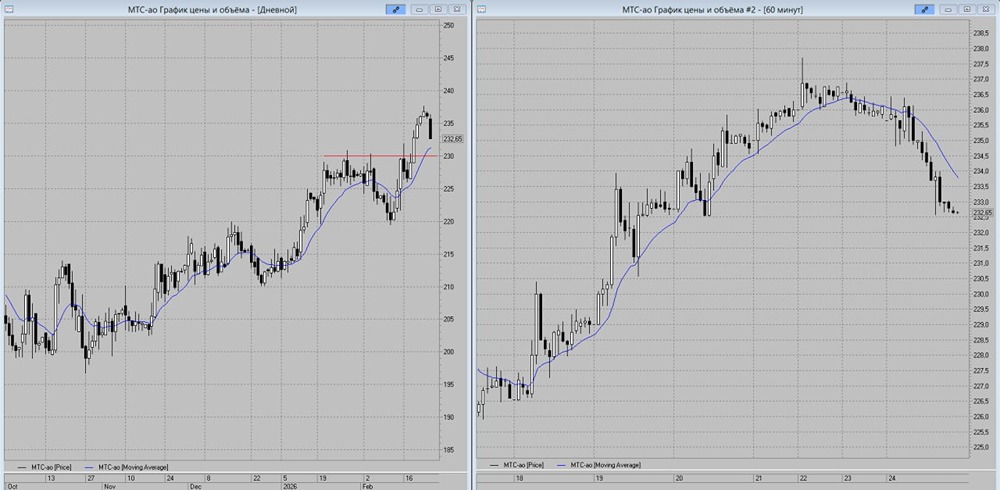This screenshot has height=490, width=1000.
Task: Open the daily chart window's system menu icon
Action: pos(9,10)
